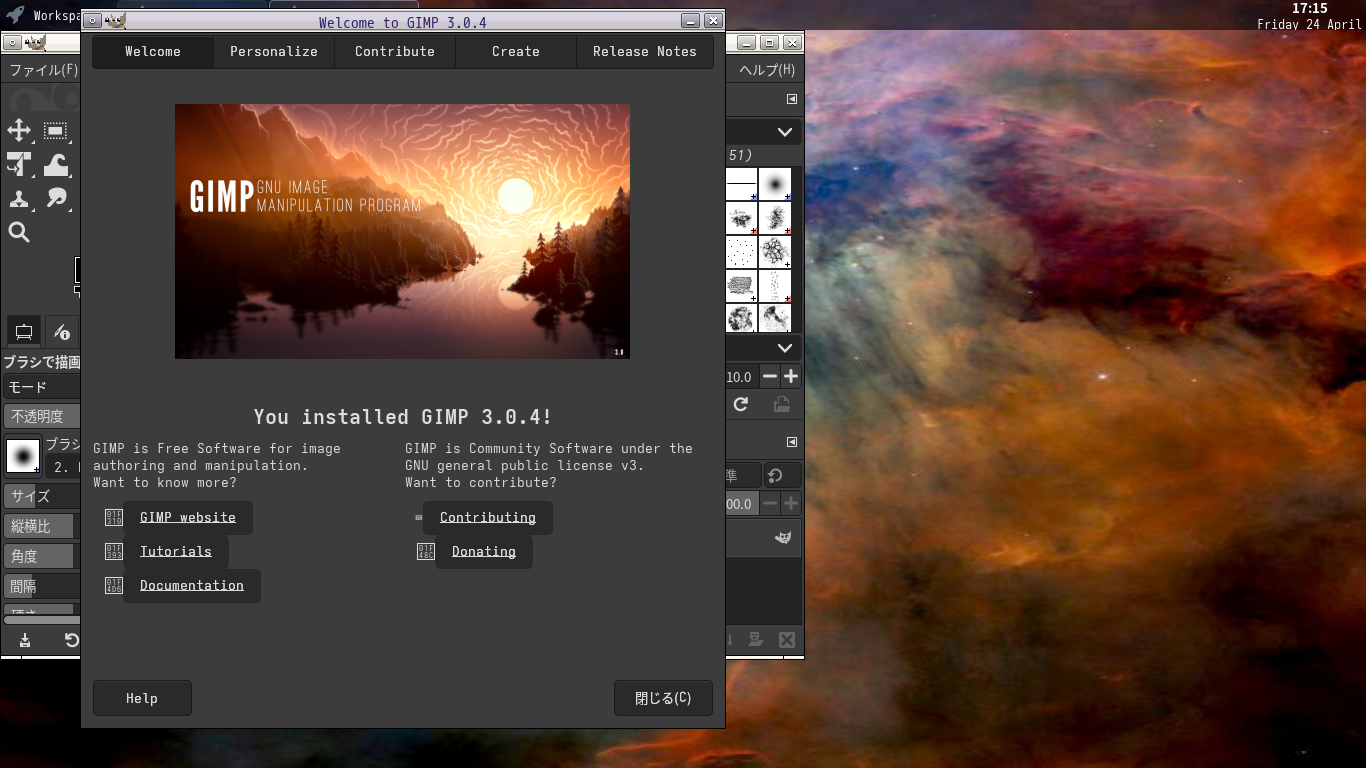Click the reset tool options icon

72,640
